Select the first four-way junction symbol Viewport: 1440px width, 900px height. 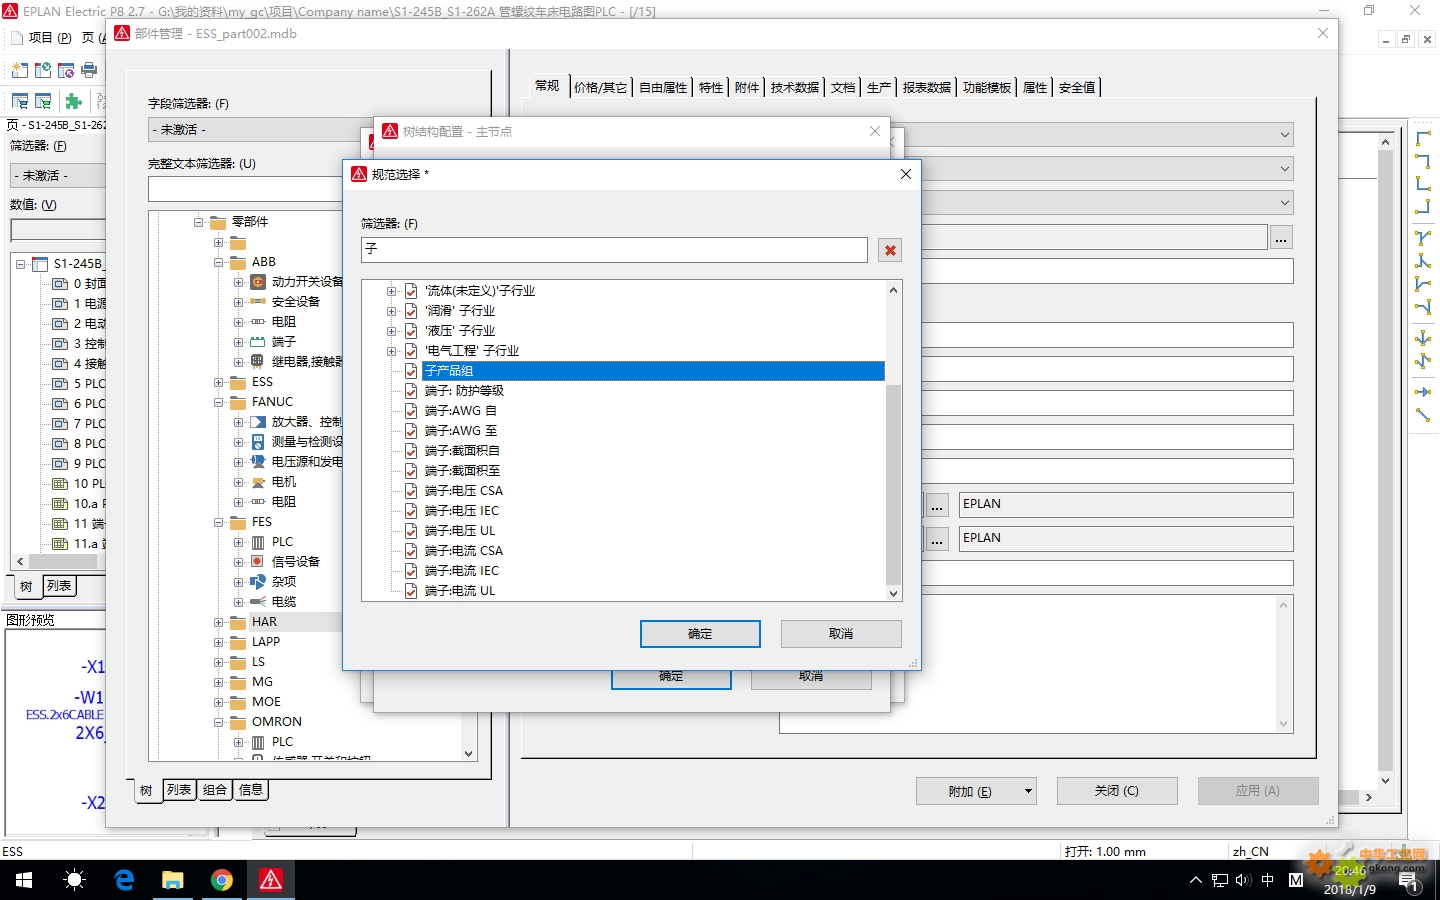[1423, 338]
